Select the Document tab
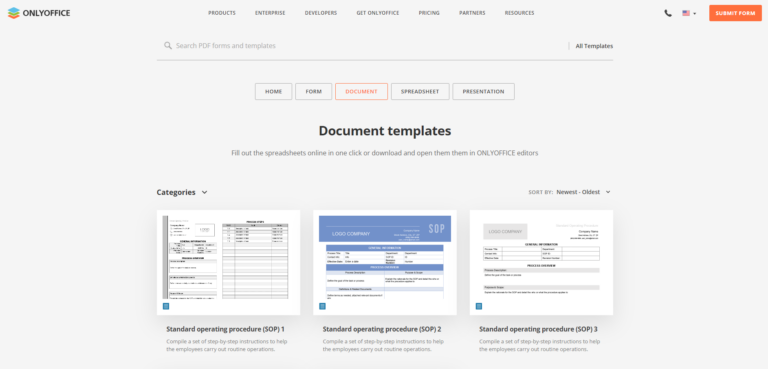This screenshot has width=768, height=369. click(x=361, y=92)
